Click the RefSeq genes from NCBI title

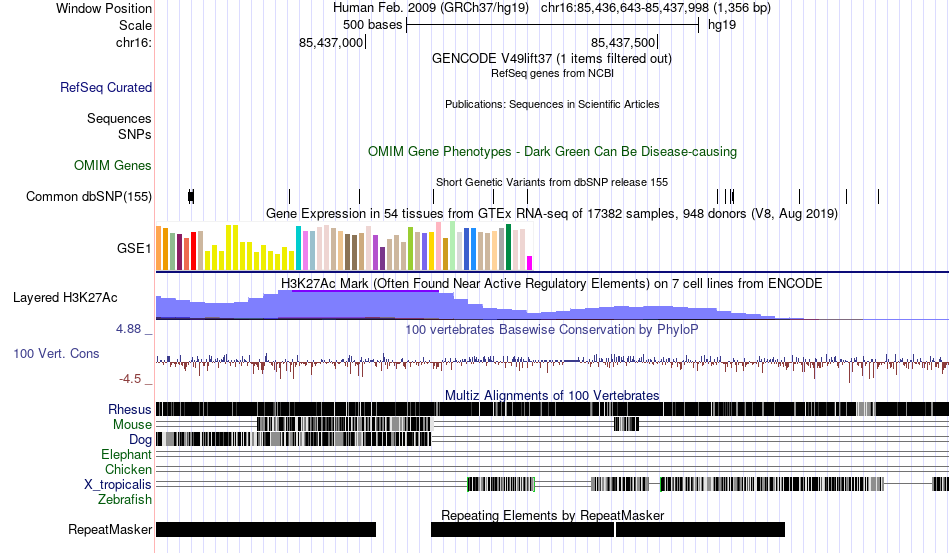(552, 73)
